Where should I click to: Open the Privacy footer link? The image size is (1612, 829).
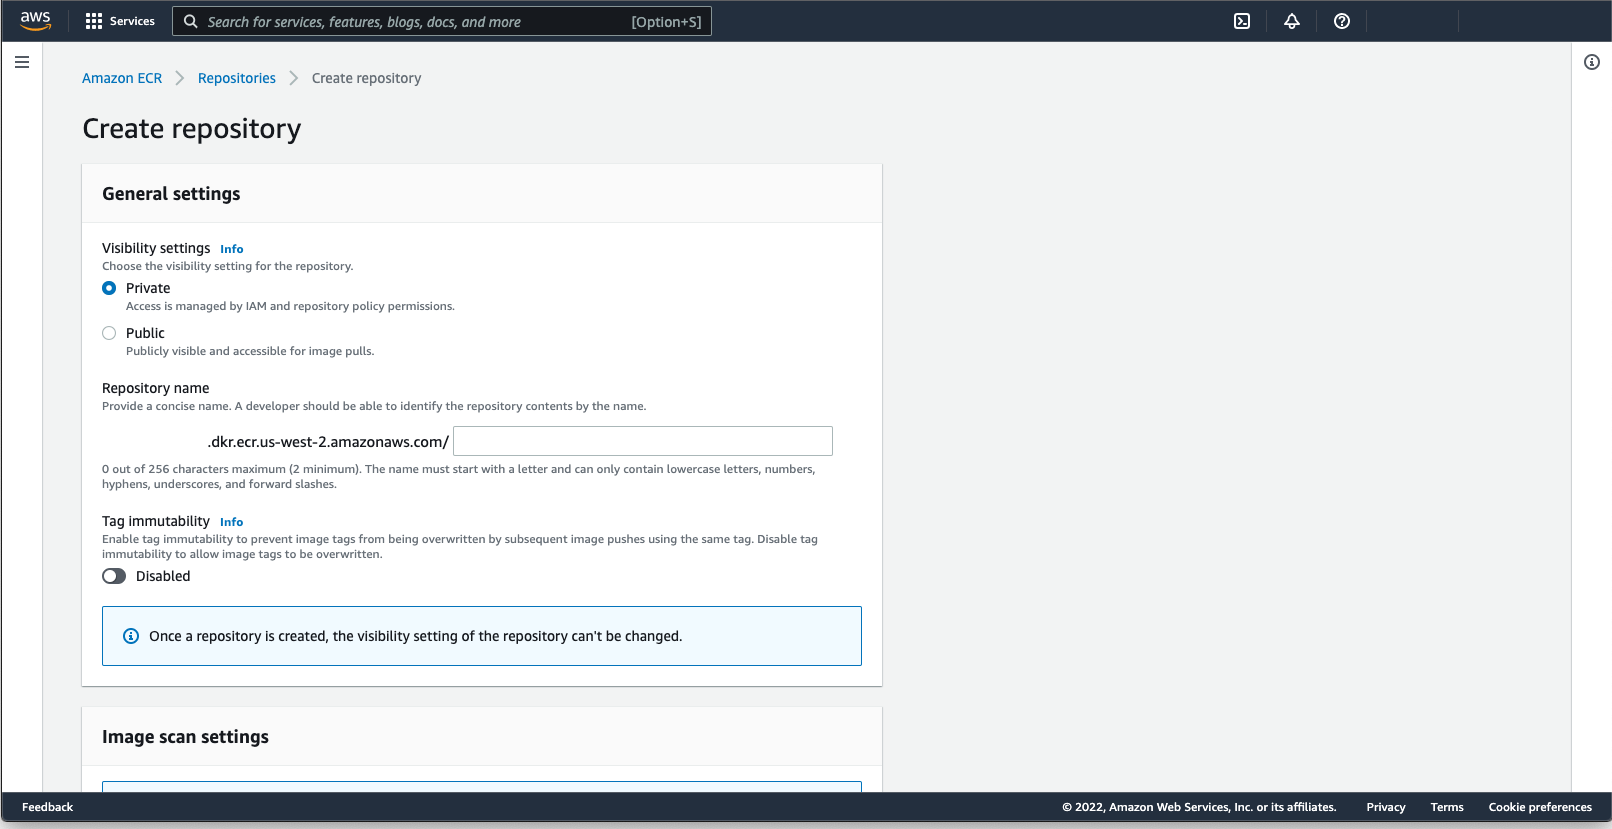(x=1386, y=807)
